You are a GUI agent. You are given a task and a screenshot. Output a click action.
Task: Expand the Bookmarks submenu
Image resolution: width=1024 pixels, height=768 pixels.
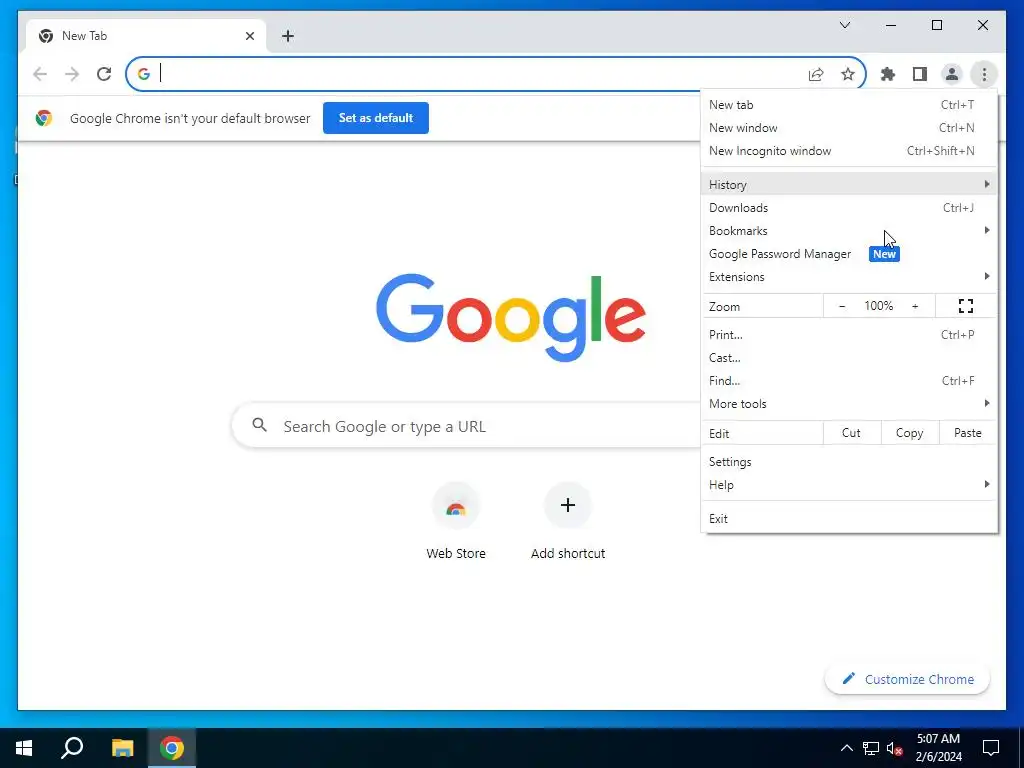click(x=849, y=231)
